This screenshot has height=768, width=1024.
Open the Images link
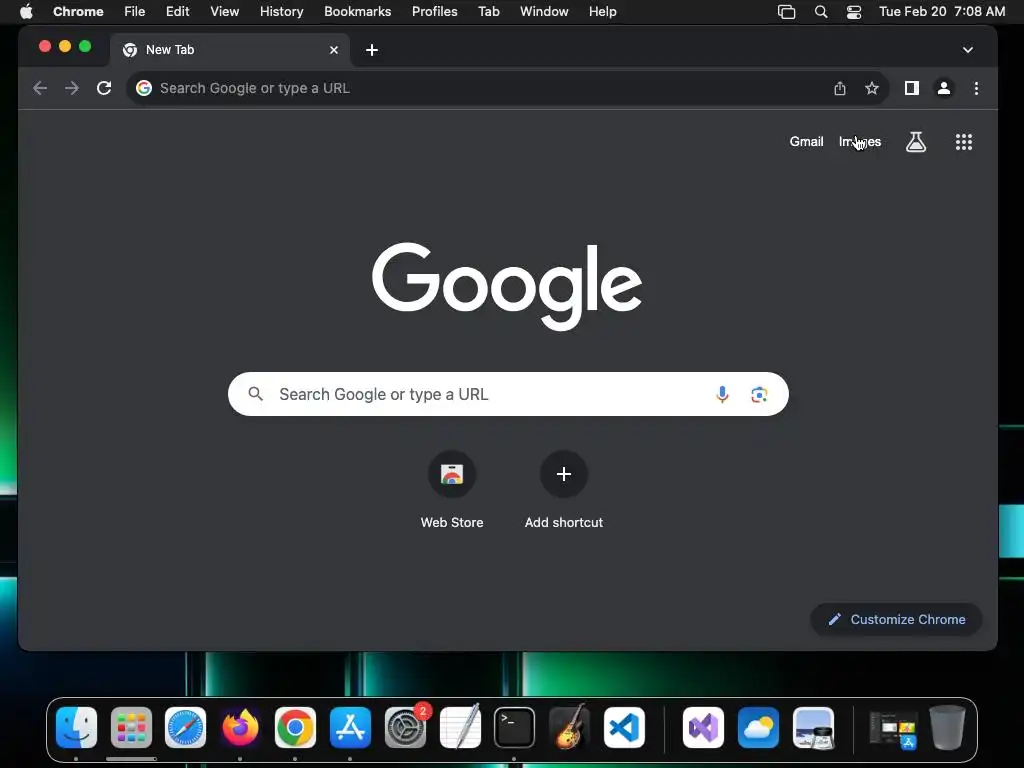pos(860,142)
